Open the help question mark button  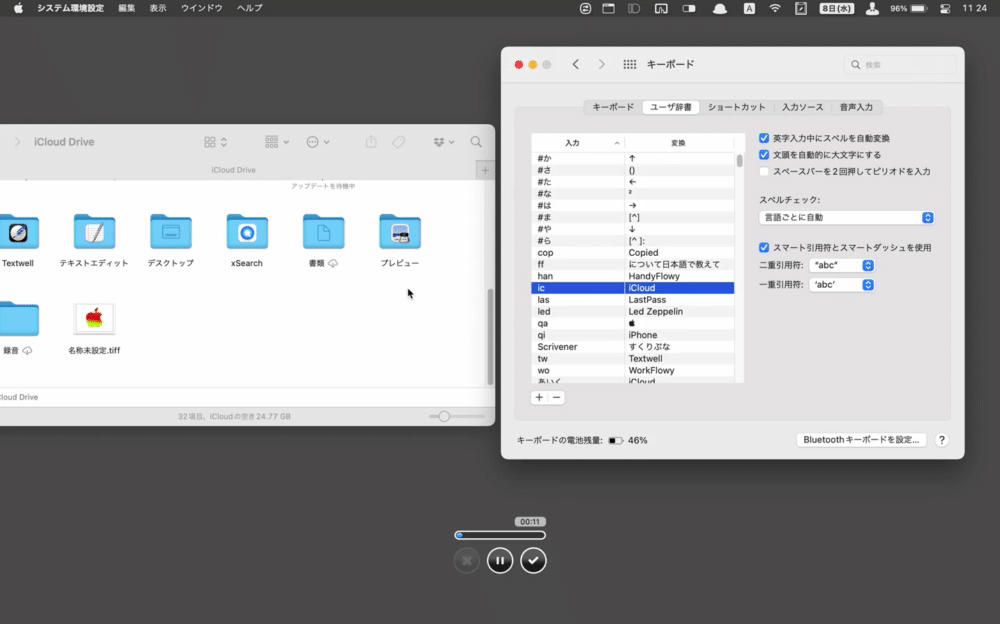coord(941,440)
